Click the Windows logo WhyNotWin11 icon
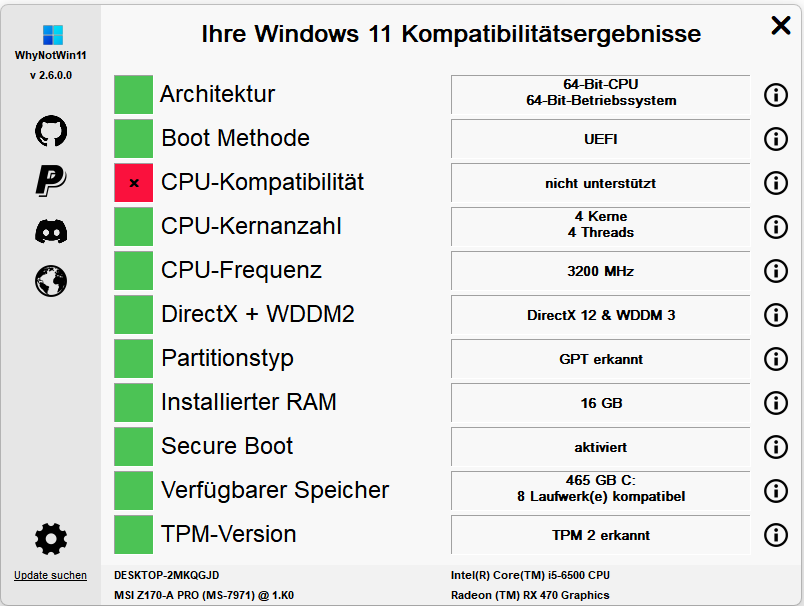804x606 pixels. 52,35
